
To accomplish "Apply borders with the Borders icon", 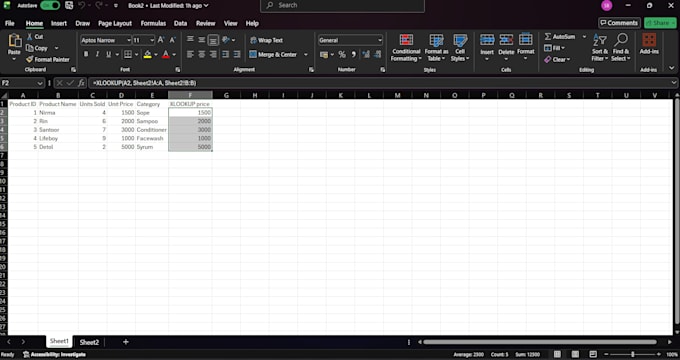I will (x=128, y=55).
